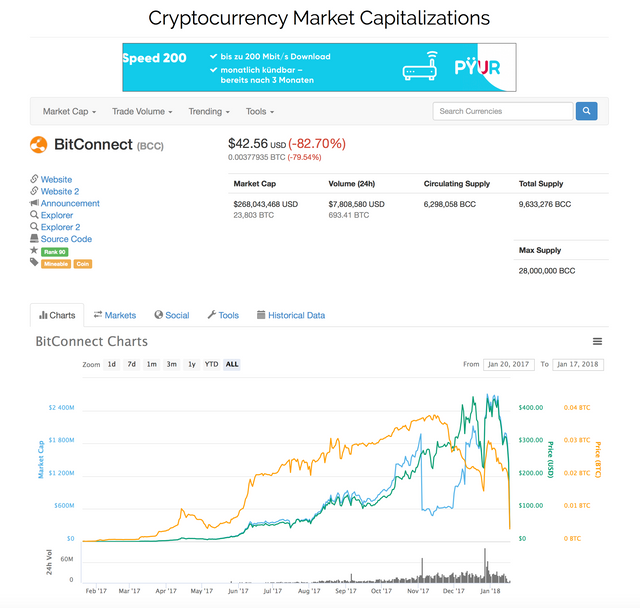Screen dimensions: 640x608
Task: Open the chart hamburger menu
Action: (597, 342)
